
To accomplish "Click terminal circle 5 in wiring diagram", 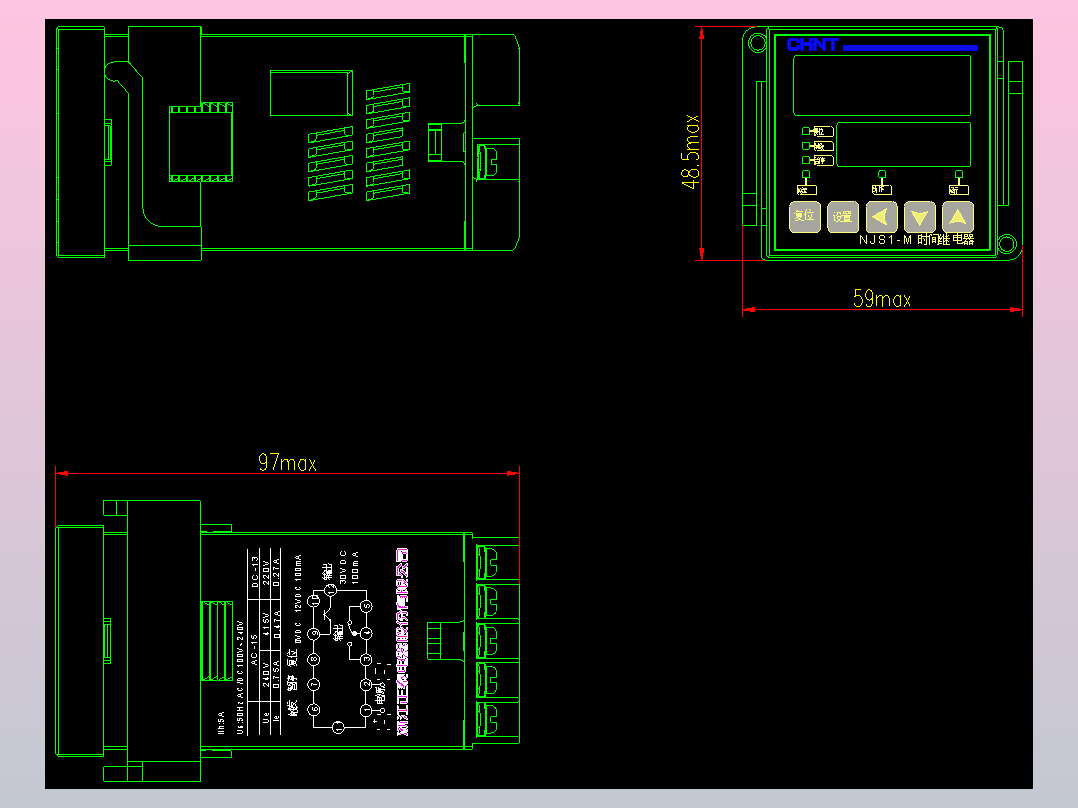I will coord(366,606).
